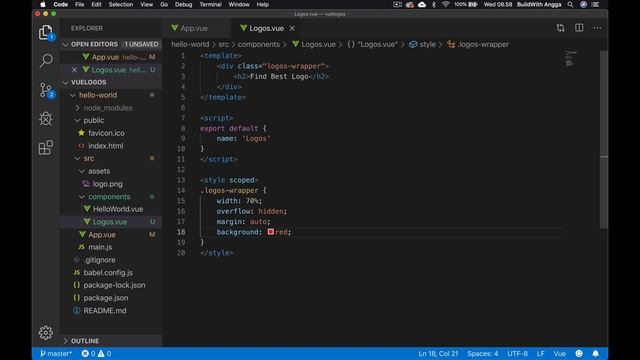
Task: Open the Apple menu
Action: [43, 4]
